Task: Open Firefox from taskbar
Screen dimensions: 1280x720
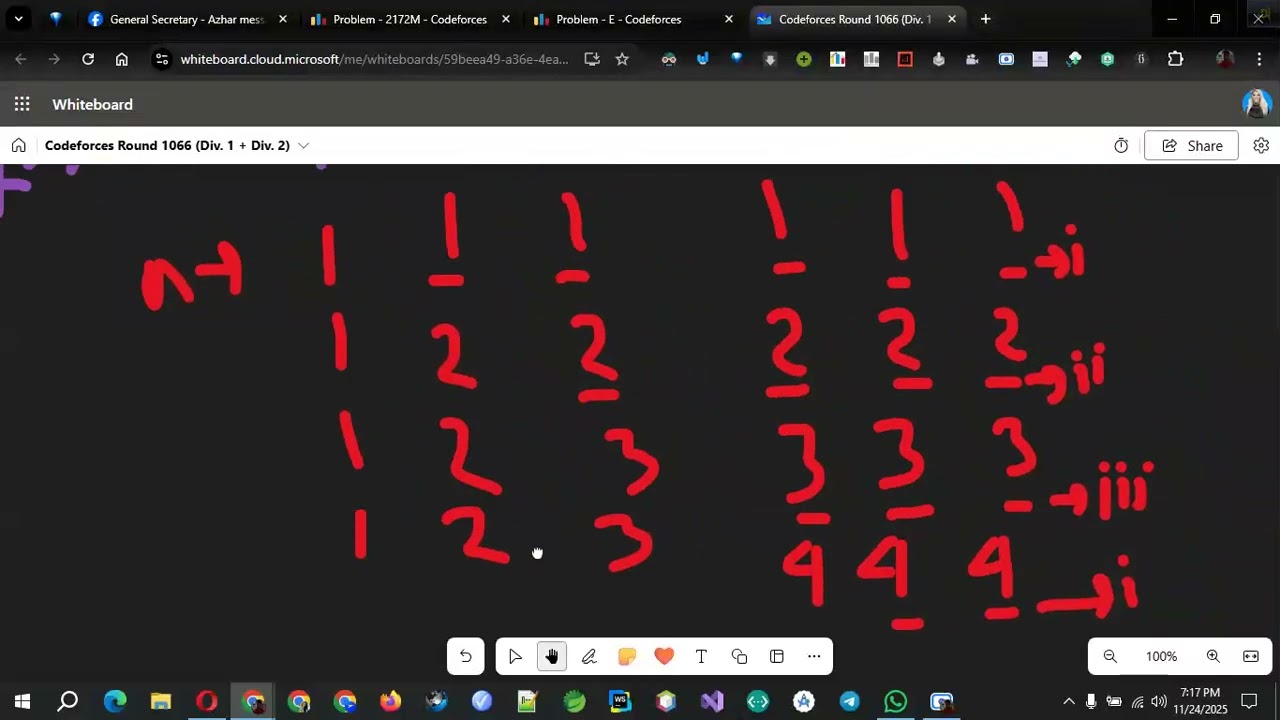Action: coord(390,701)
